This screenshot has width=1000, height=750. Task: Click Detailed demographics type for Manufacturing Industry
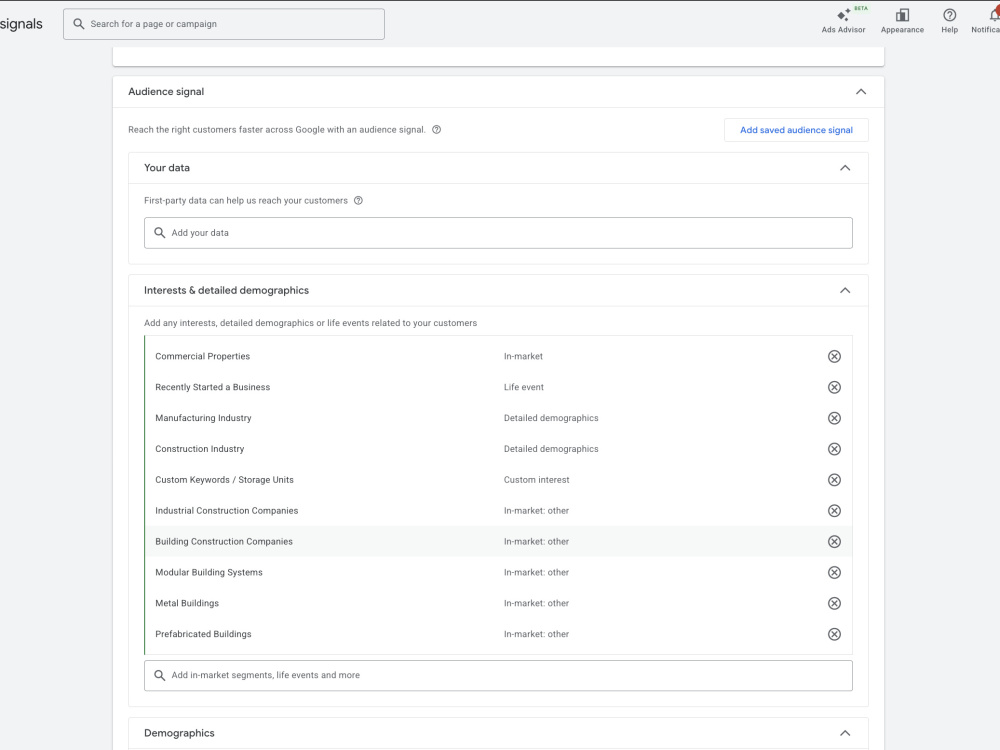click(x=551, y=418)
